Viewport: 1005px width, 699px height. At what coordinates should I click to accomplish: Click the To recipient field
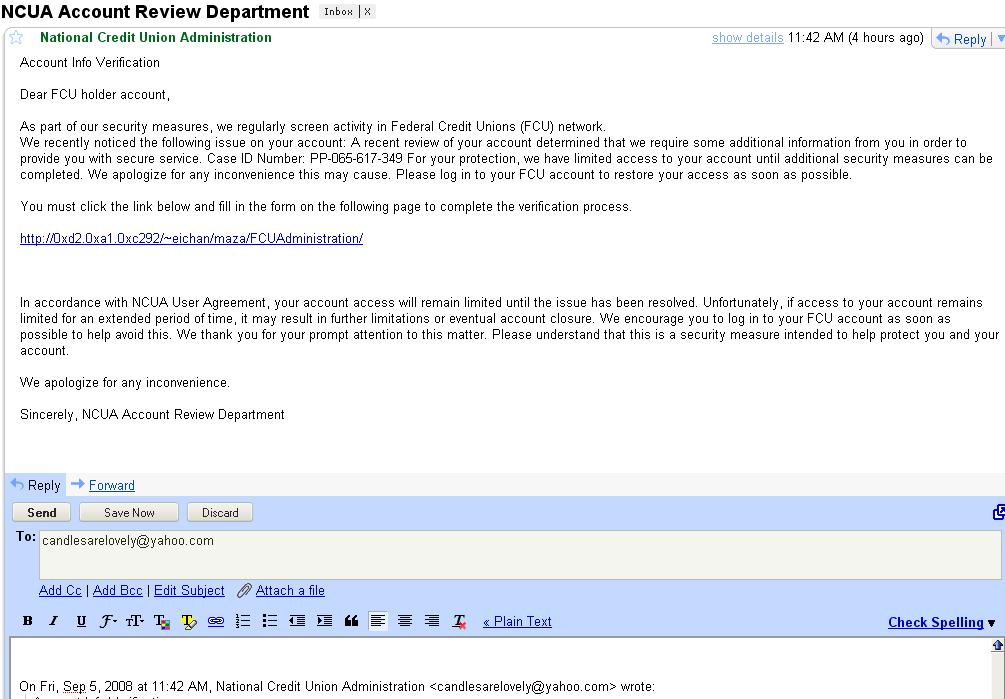(520, 555)
